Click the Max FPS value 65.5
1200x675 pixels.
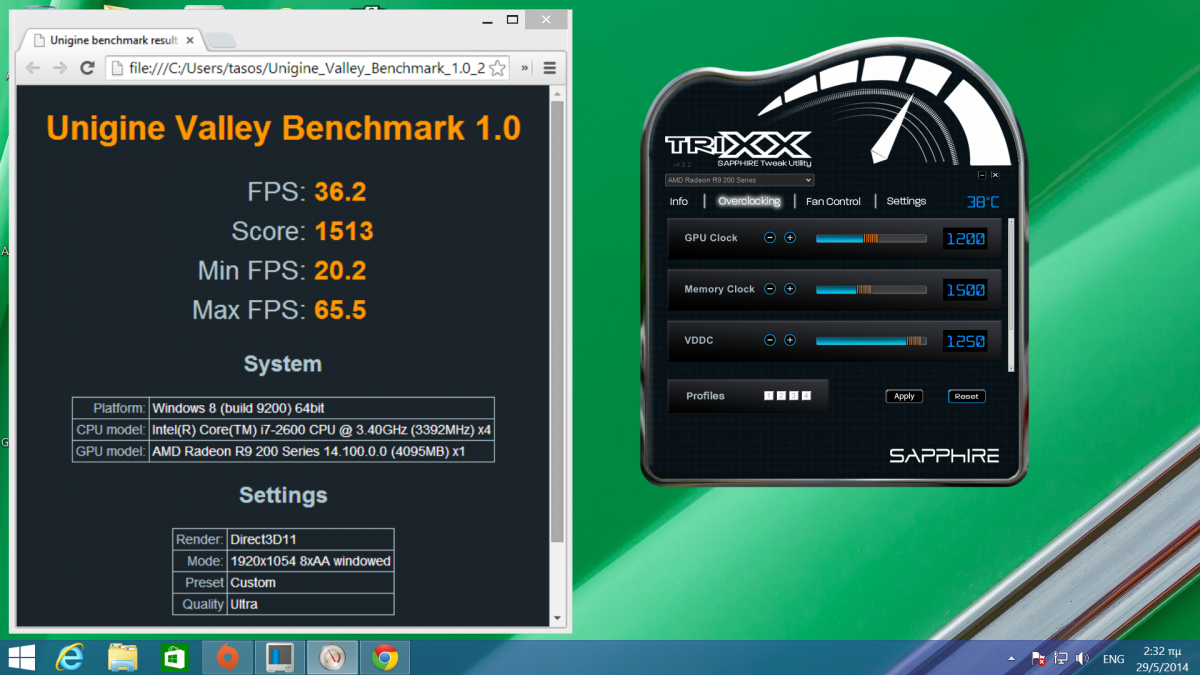click(340, 309)
